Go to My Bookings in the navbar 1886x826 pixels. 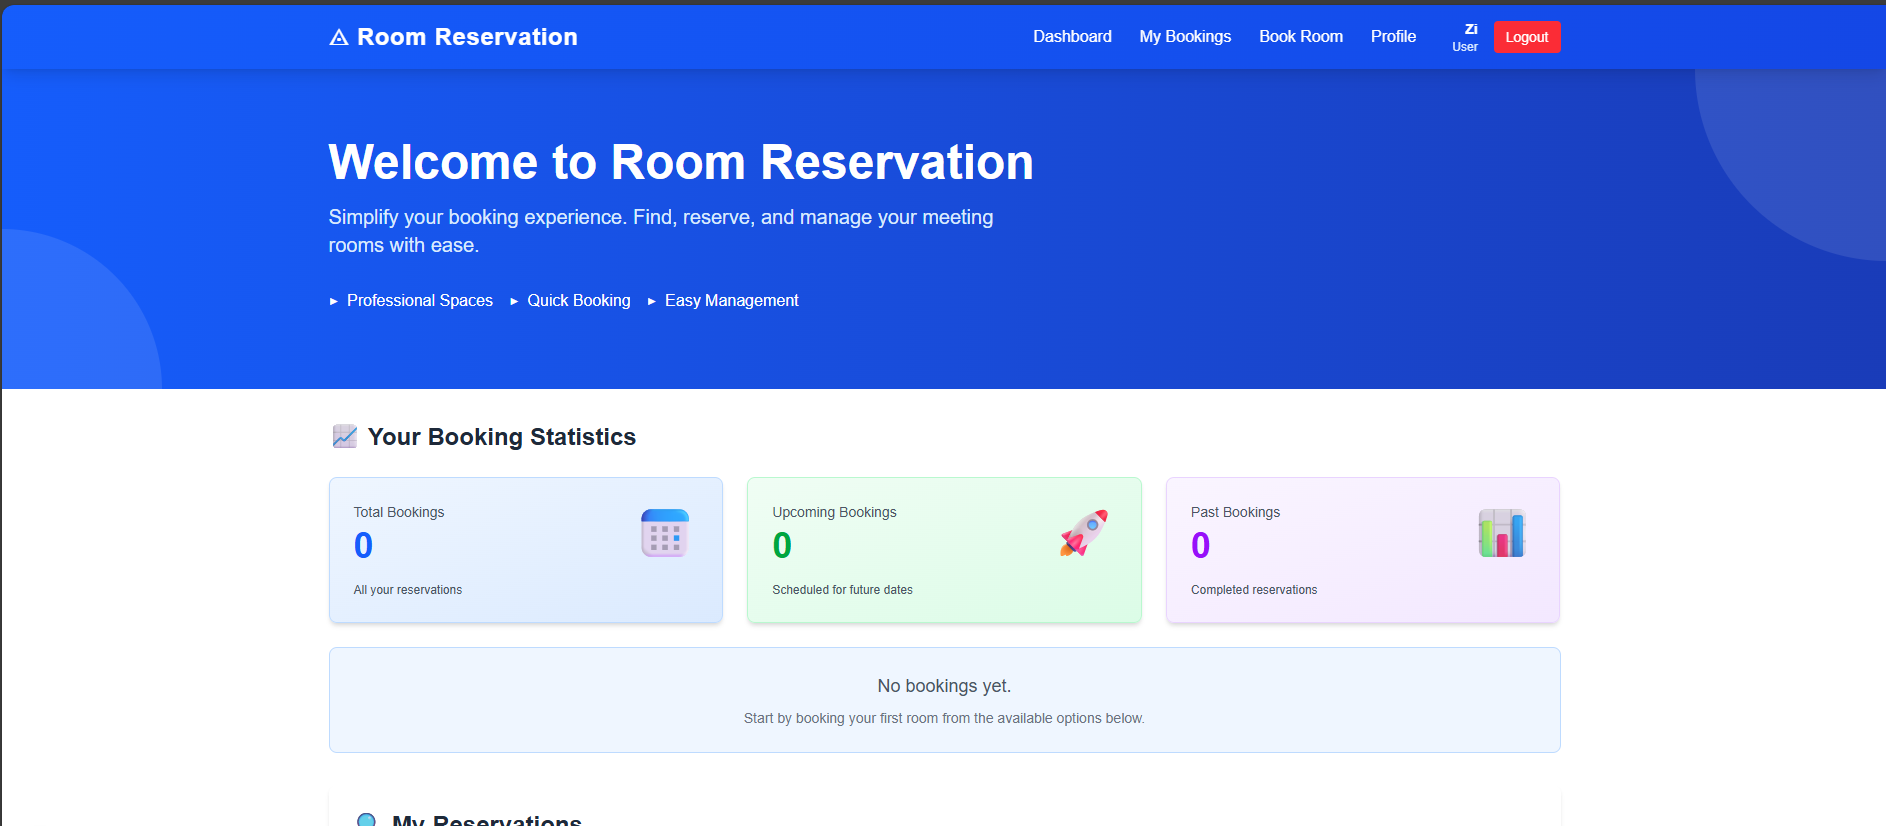pyautogui.click(x=1185, y=37)
